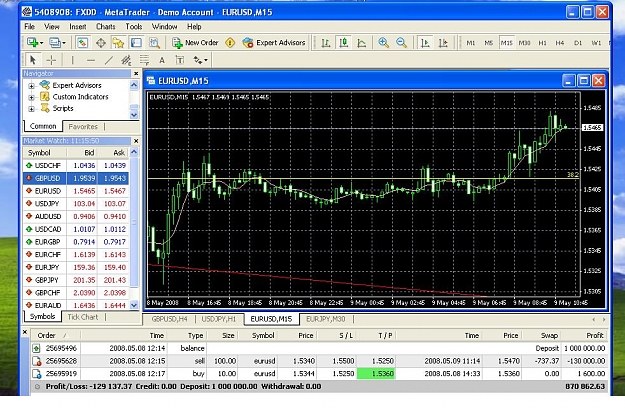Select the Trendline drawing tool
The width and height of the screenshot is (625, 408).
click(x=108, y=60)
